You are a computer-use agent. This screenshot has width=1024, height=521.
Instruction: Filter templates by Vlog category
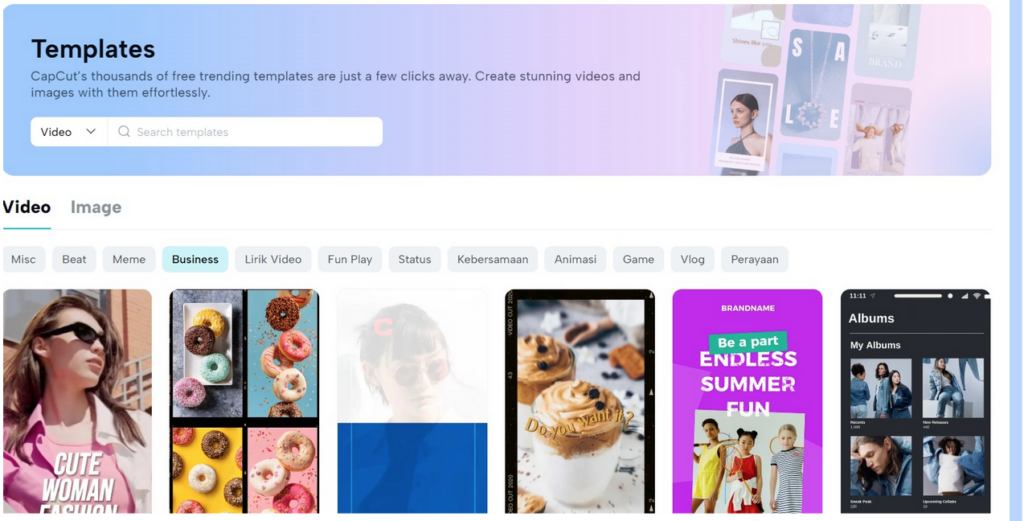(692, 259)
